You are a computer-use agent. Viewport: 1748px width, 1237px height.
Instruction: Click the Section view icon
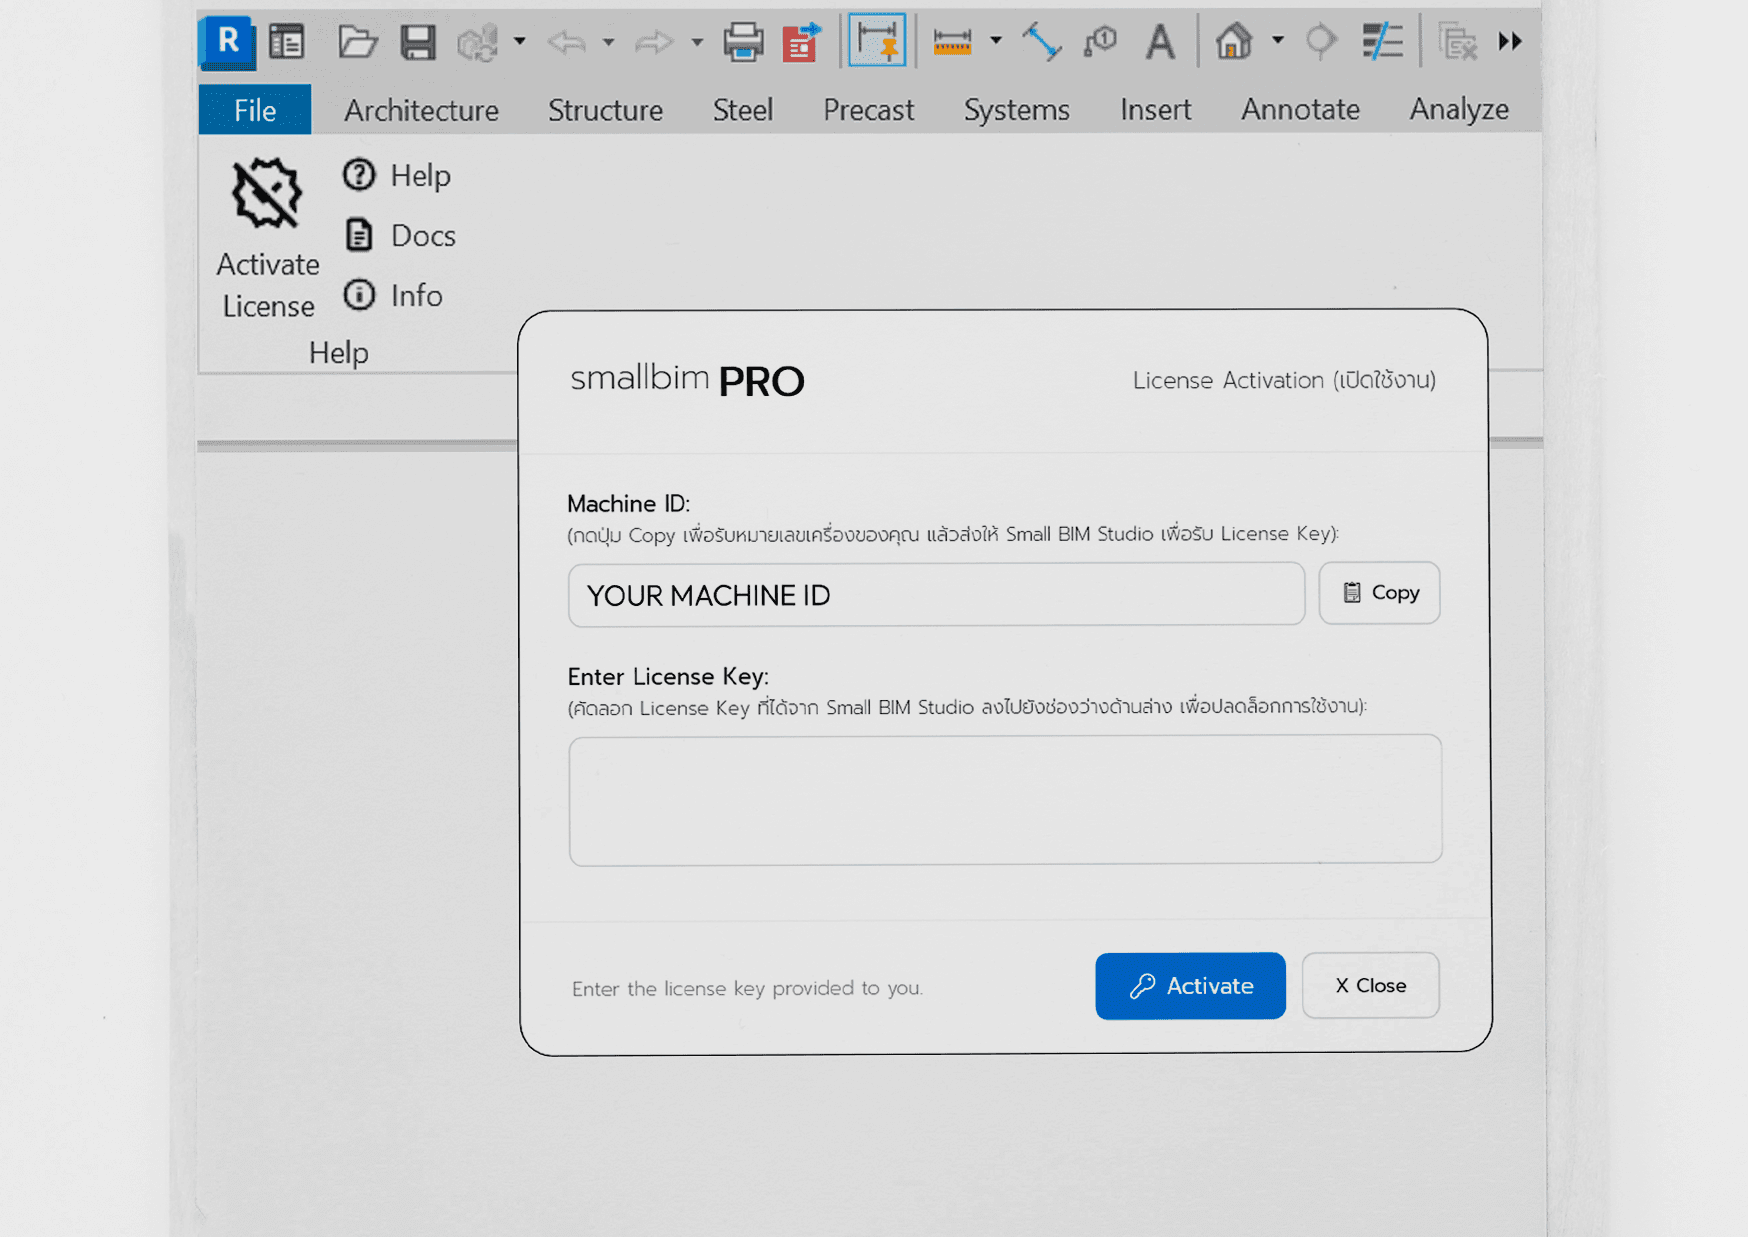(x=1320, y=42)
